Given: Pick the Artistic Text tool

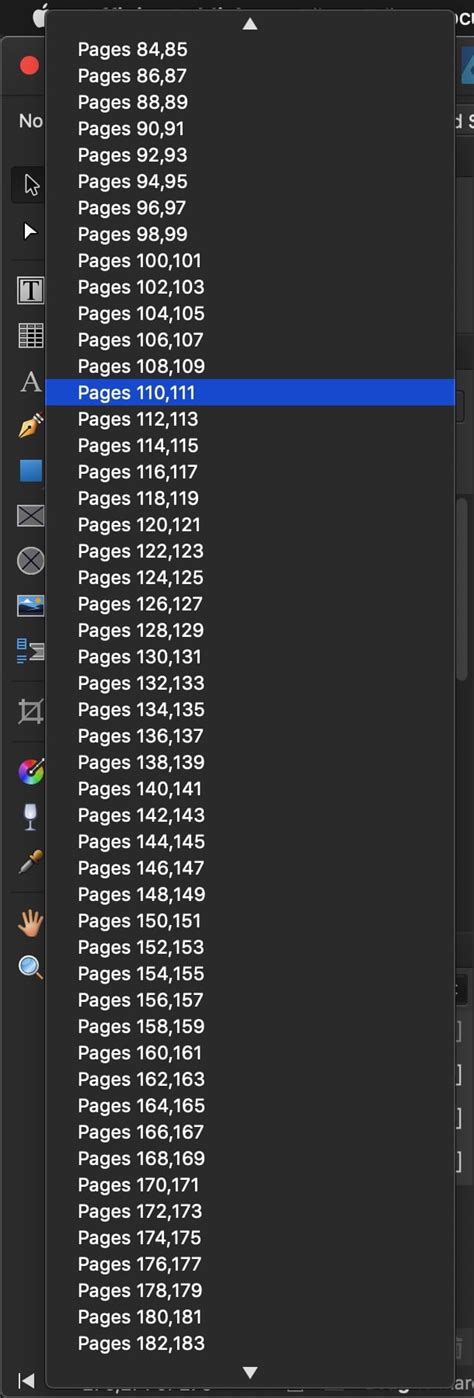Looking at the screenshot, I should [31, 381].
